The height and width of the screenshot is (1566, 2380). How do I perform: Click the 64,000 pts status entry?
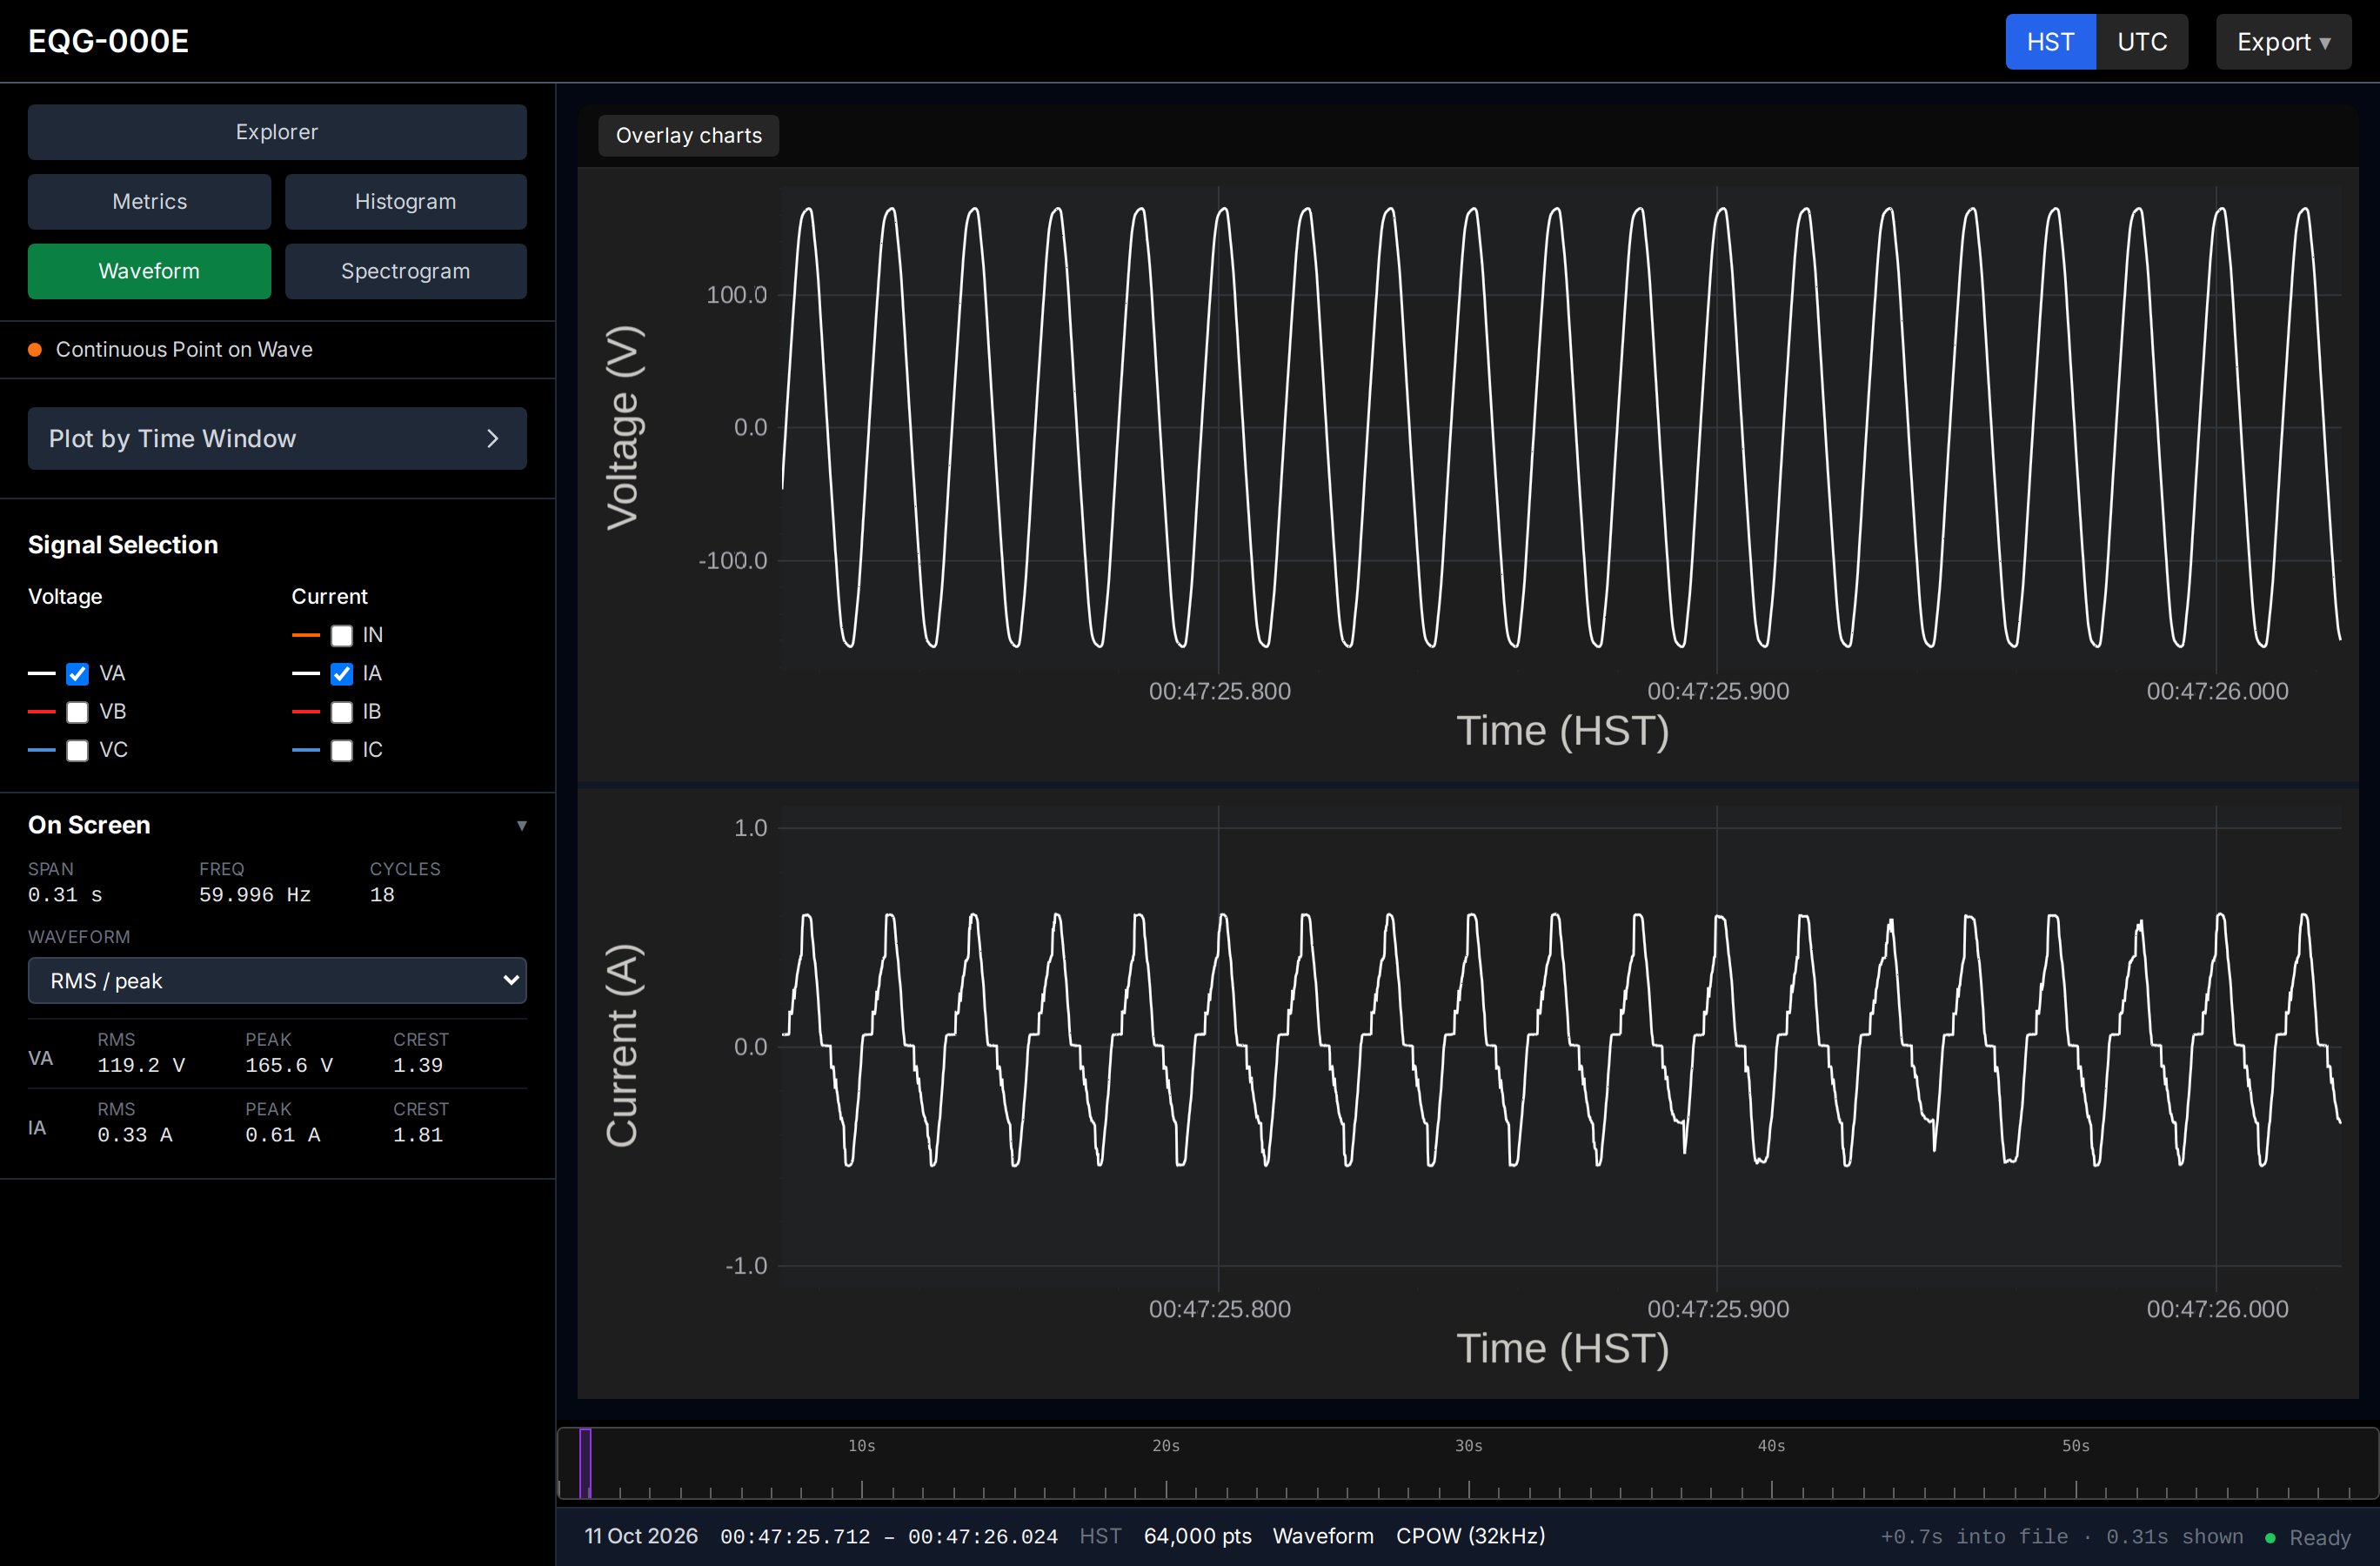[1197, 1536]
